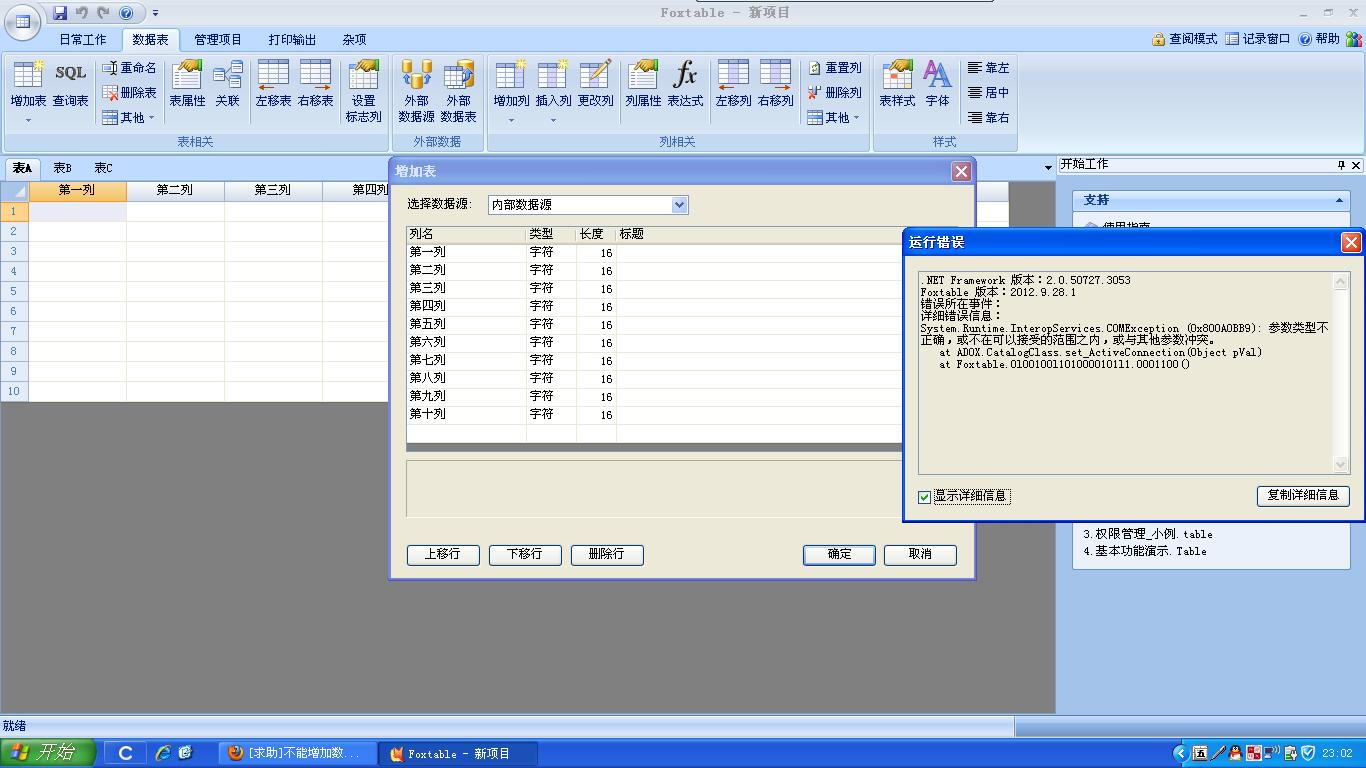Viewport: 1366px width, 768px height.
Task: Click the undo icon in quick access toolbar
Action: click(x=82, y=13)
